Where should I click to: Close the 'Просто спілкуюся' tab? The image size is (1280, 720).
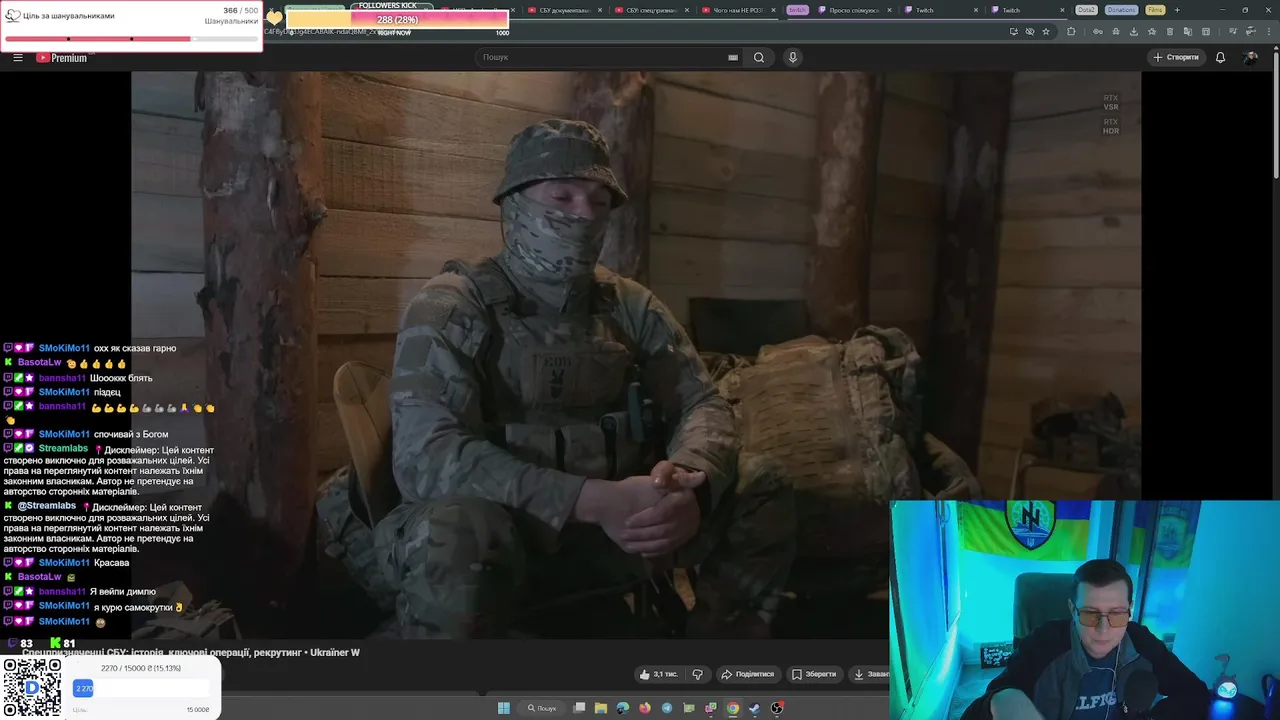pos(889,10)
